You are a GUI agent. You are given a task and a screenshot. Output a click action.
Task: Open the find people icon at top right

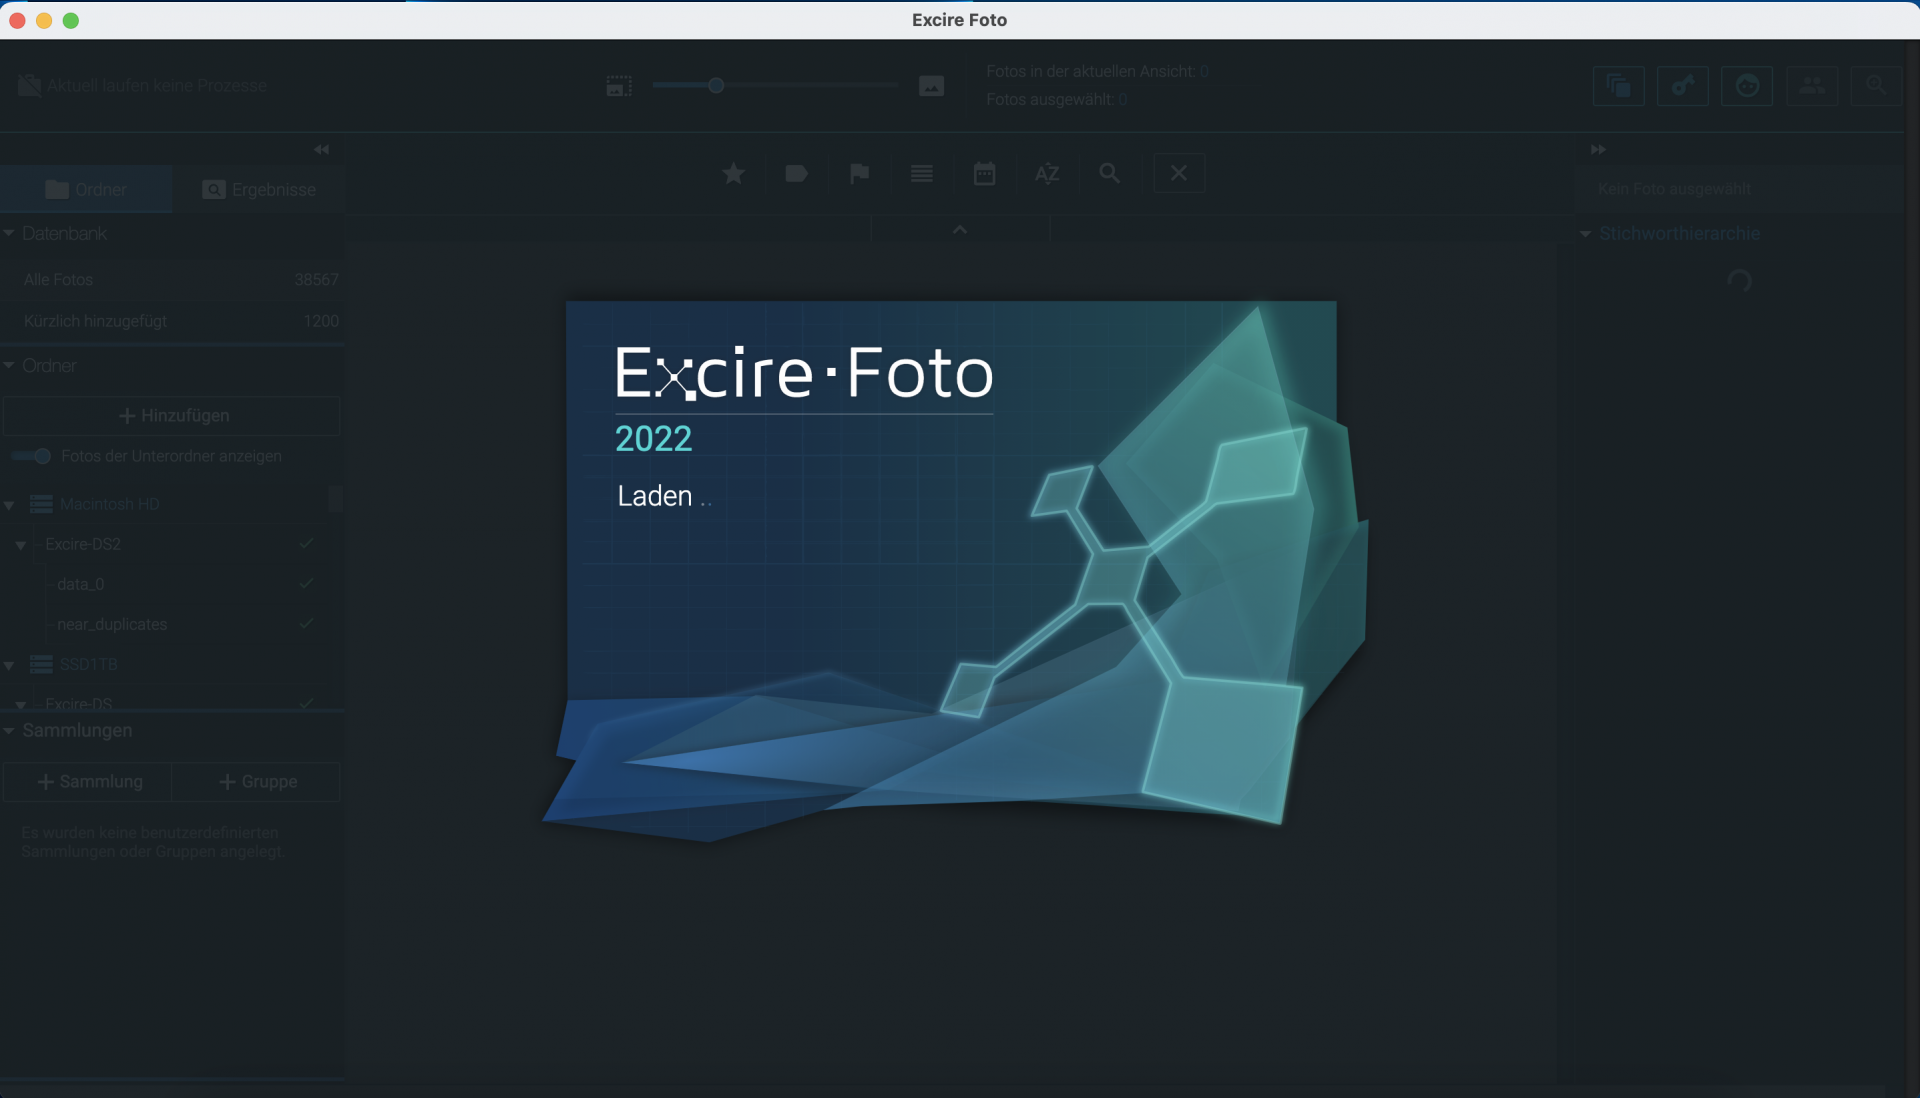tap(1811, 86)
